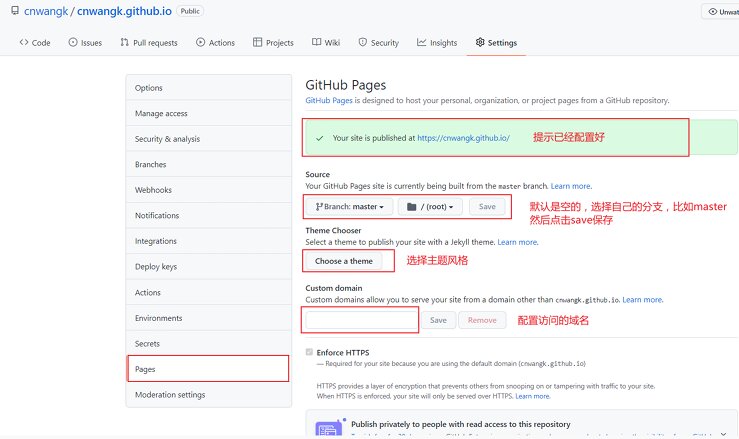739x439 pixels.
Task: Open the published site URL cnwangk.github.io
Action: [x=463, y=138]
